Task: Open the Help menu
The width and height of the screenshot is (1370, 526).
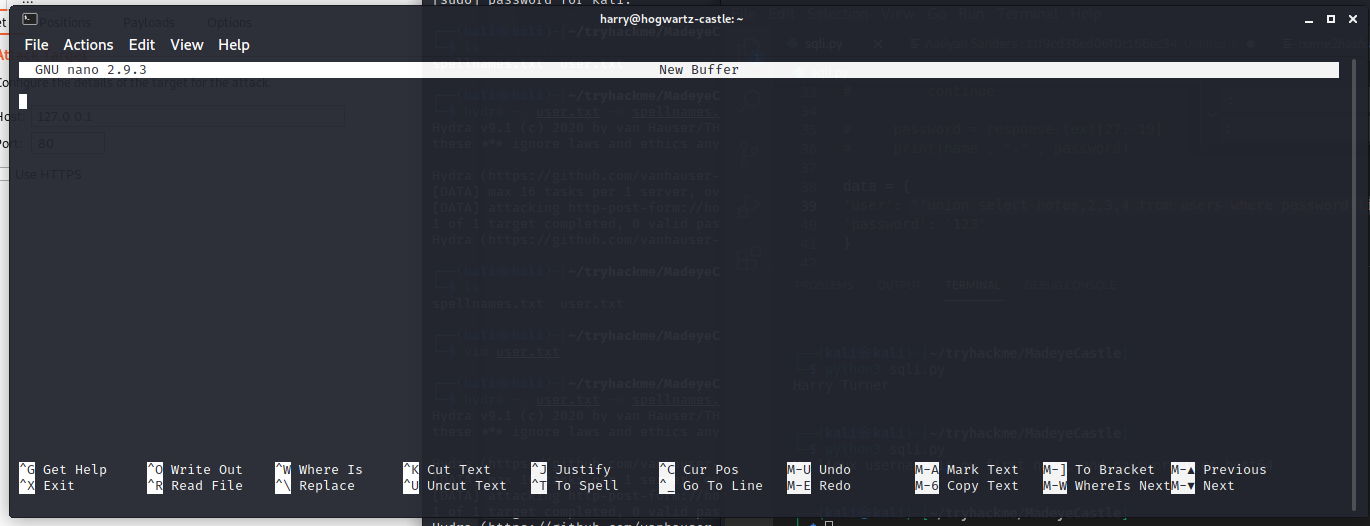Action: (x=234, y=45)
